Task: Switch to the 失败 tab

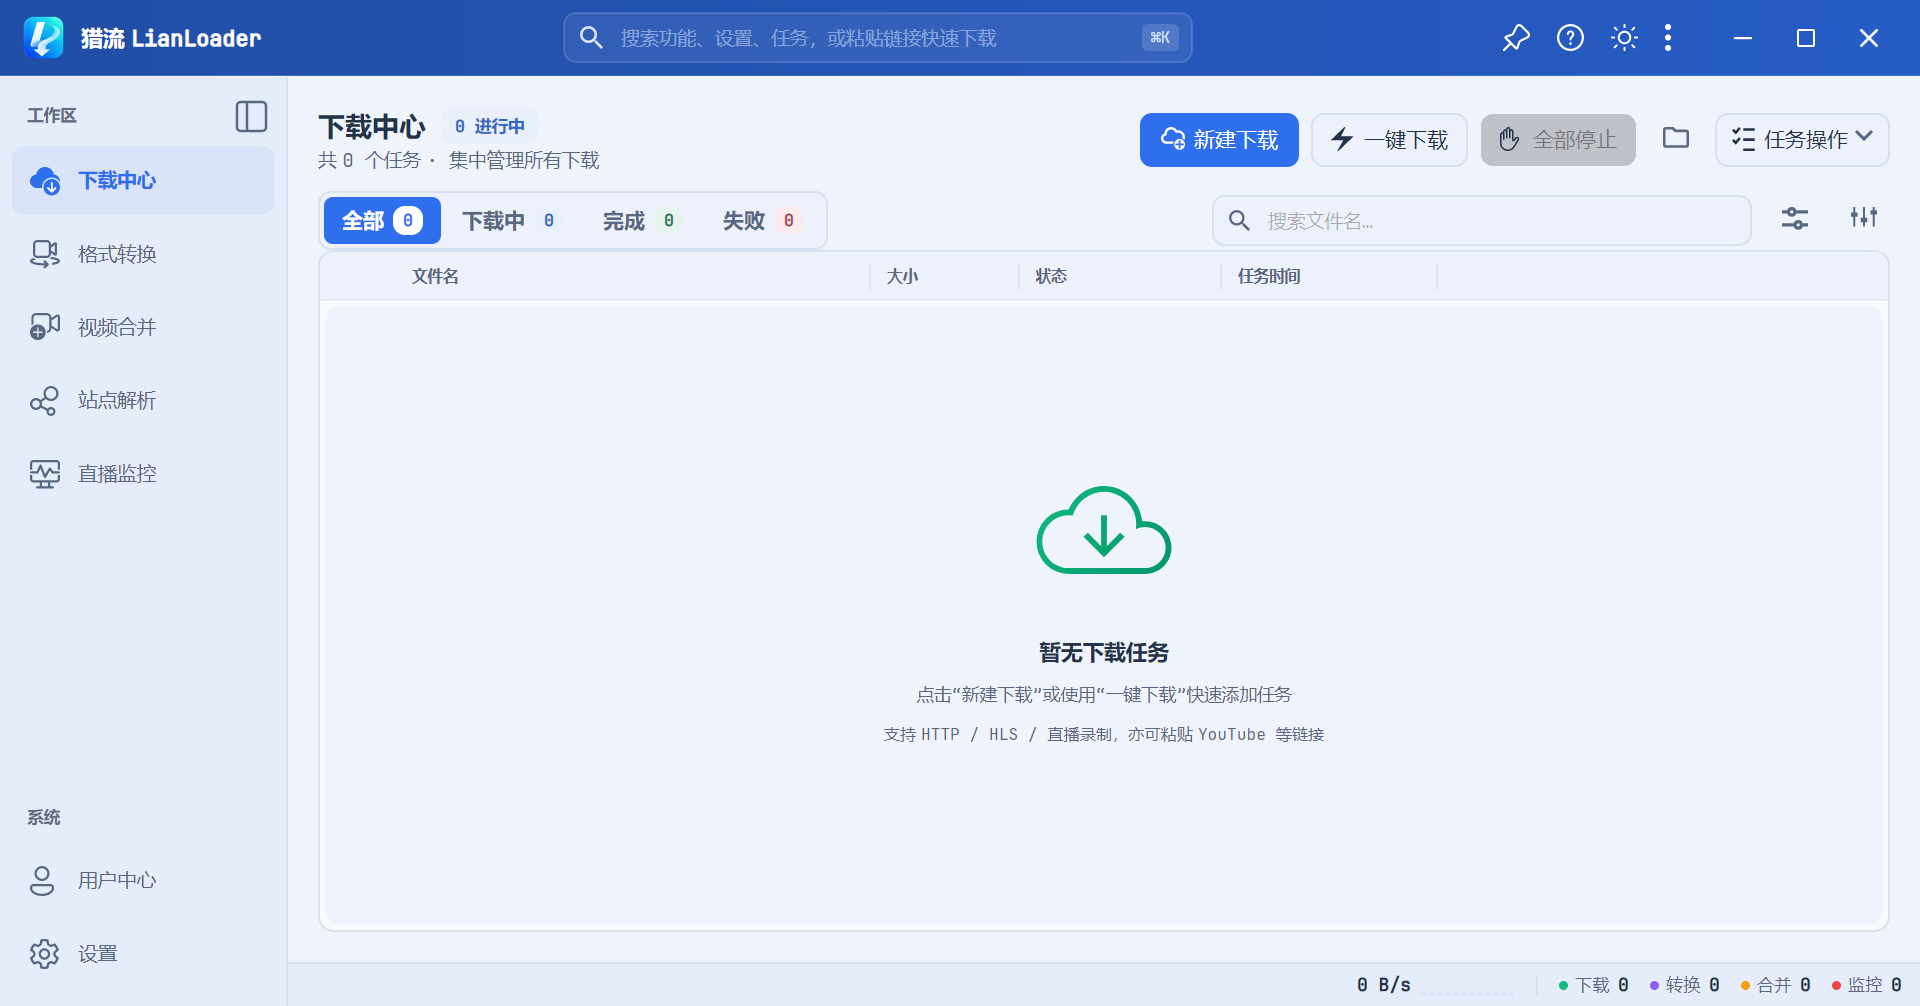Action: tap(760, 221)
